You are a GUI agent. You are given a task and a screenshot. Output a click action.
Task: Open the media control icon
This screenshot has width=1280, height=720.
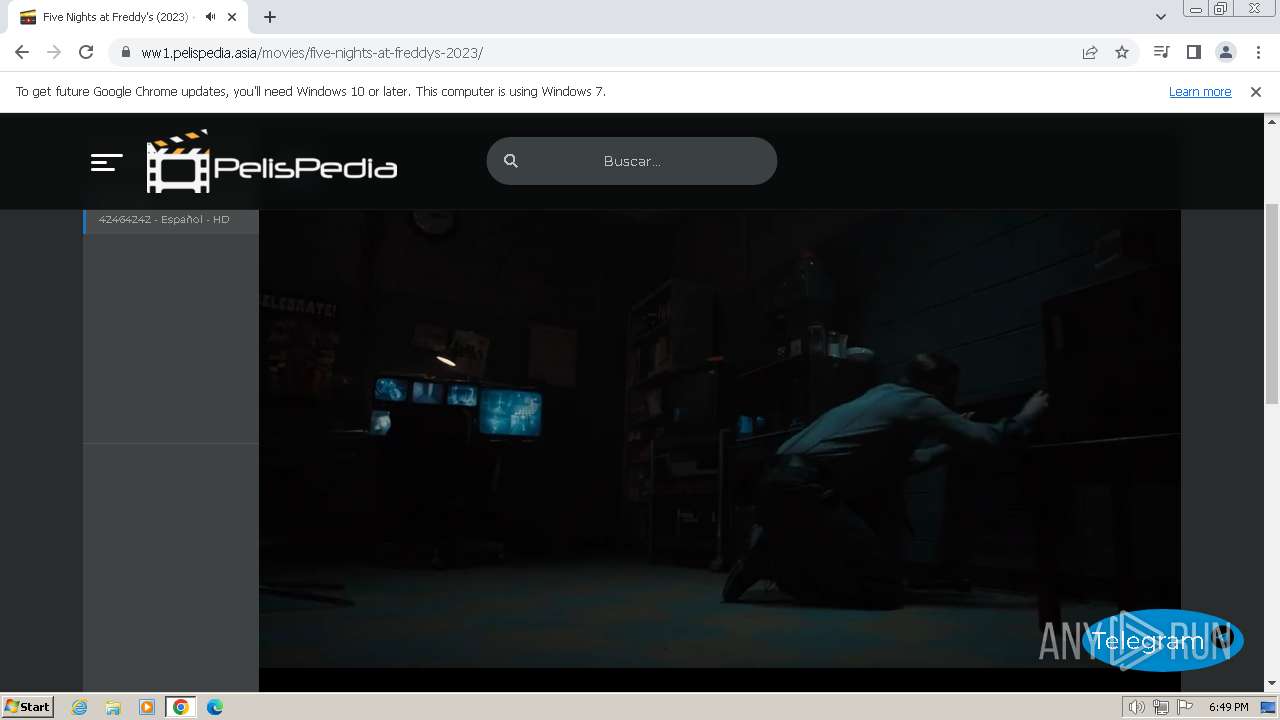1161,52
